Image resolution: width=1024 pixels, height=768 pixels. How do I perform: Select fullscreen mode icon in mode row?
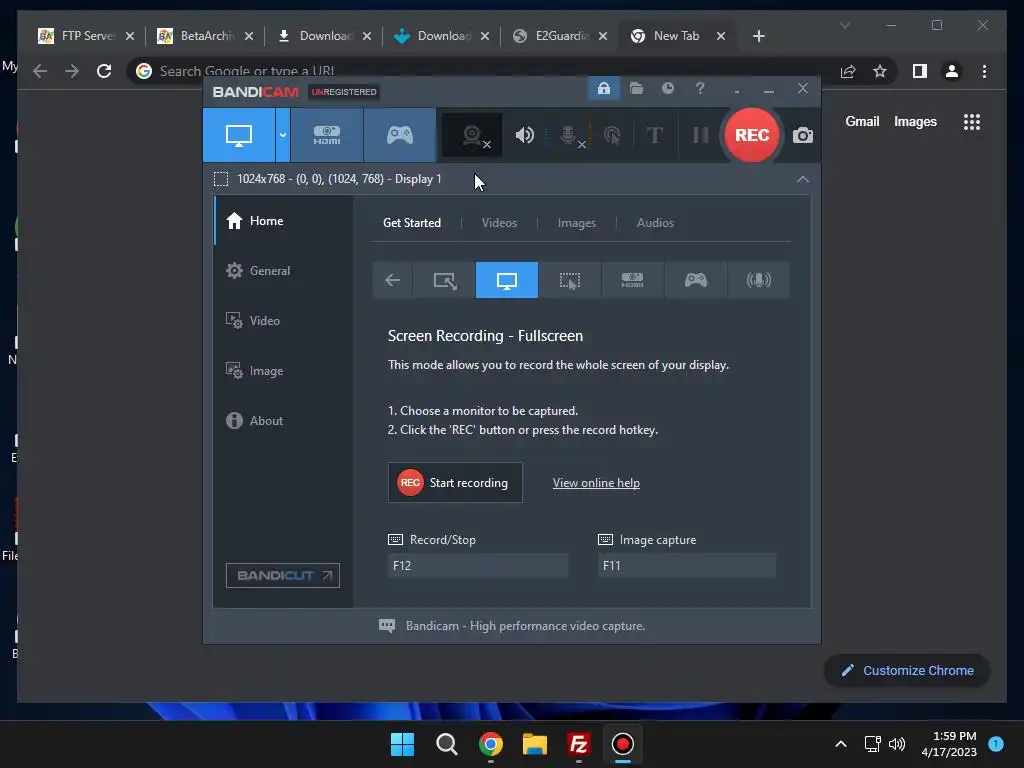pos(507,280)
